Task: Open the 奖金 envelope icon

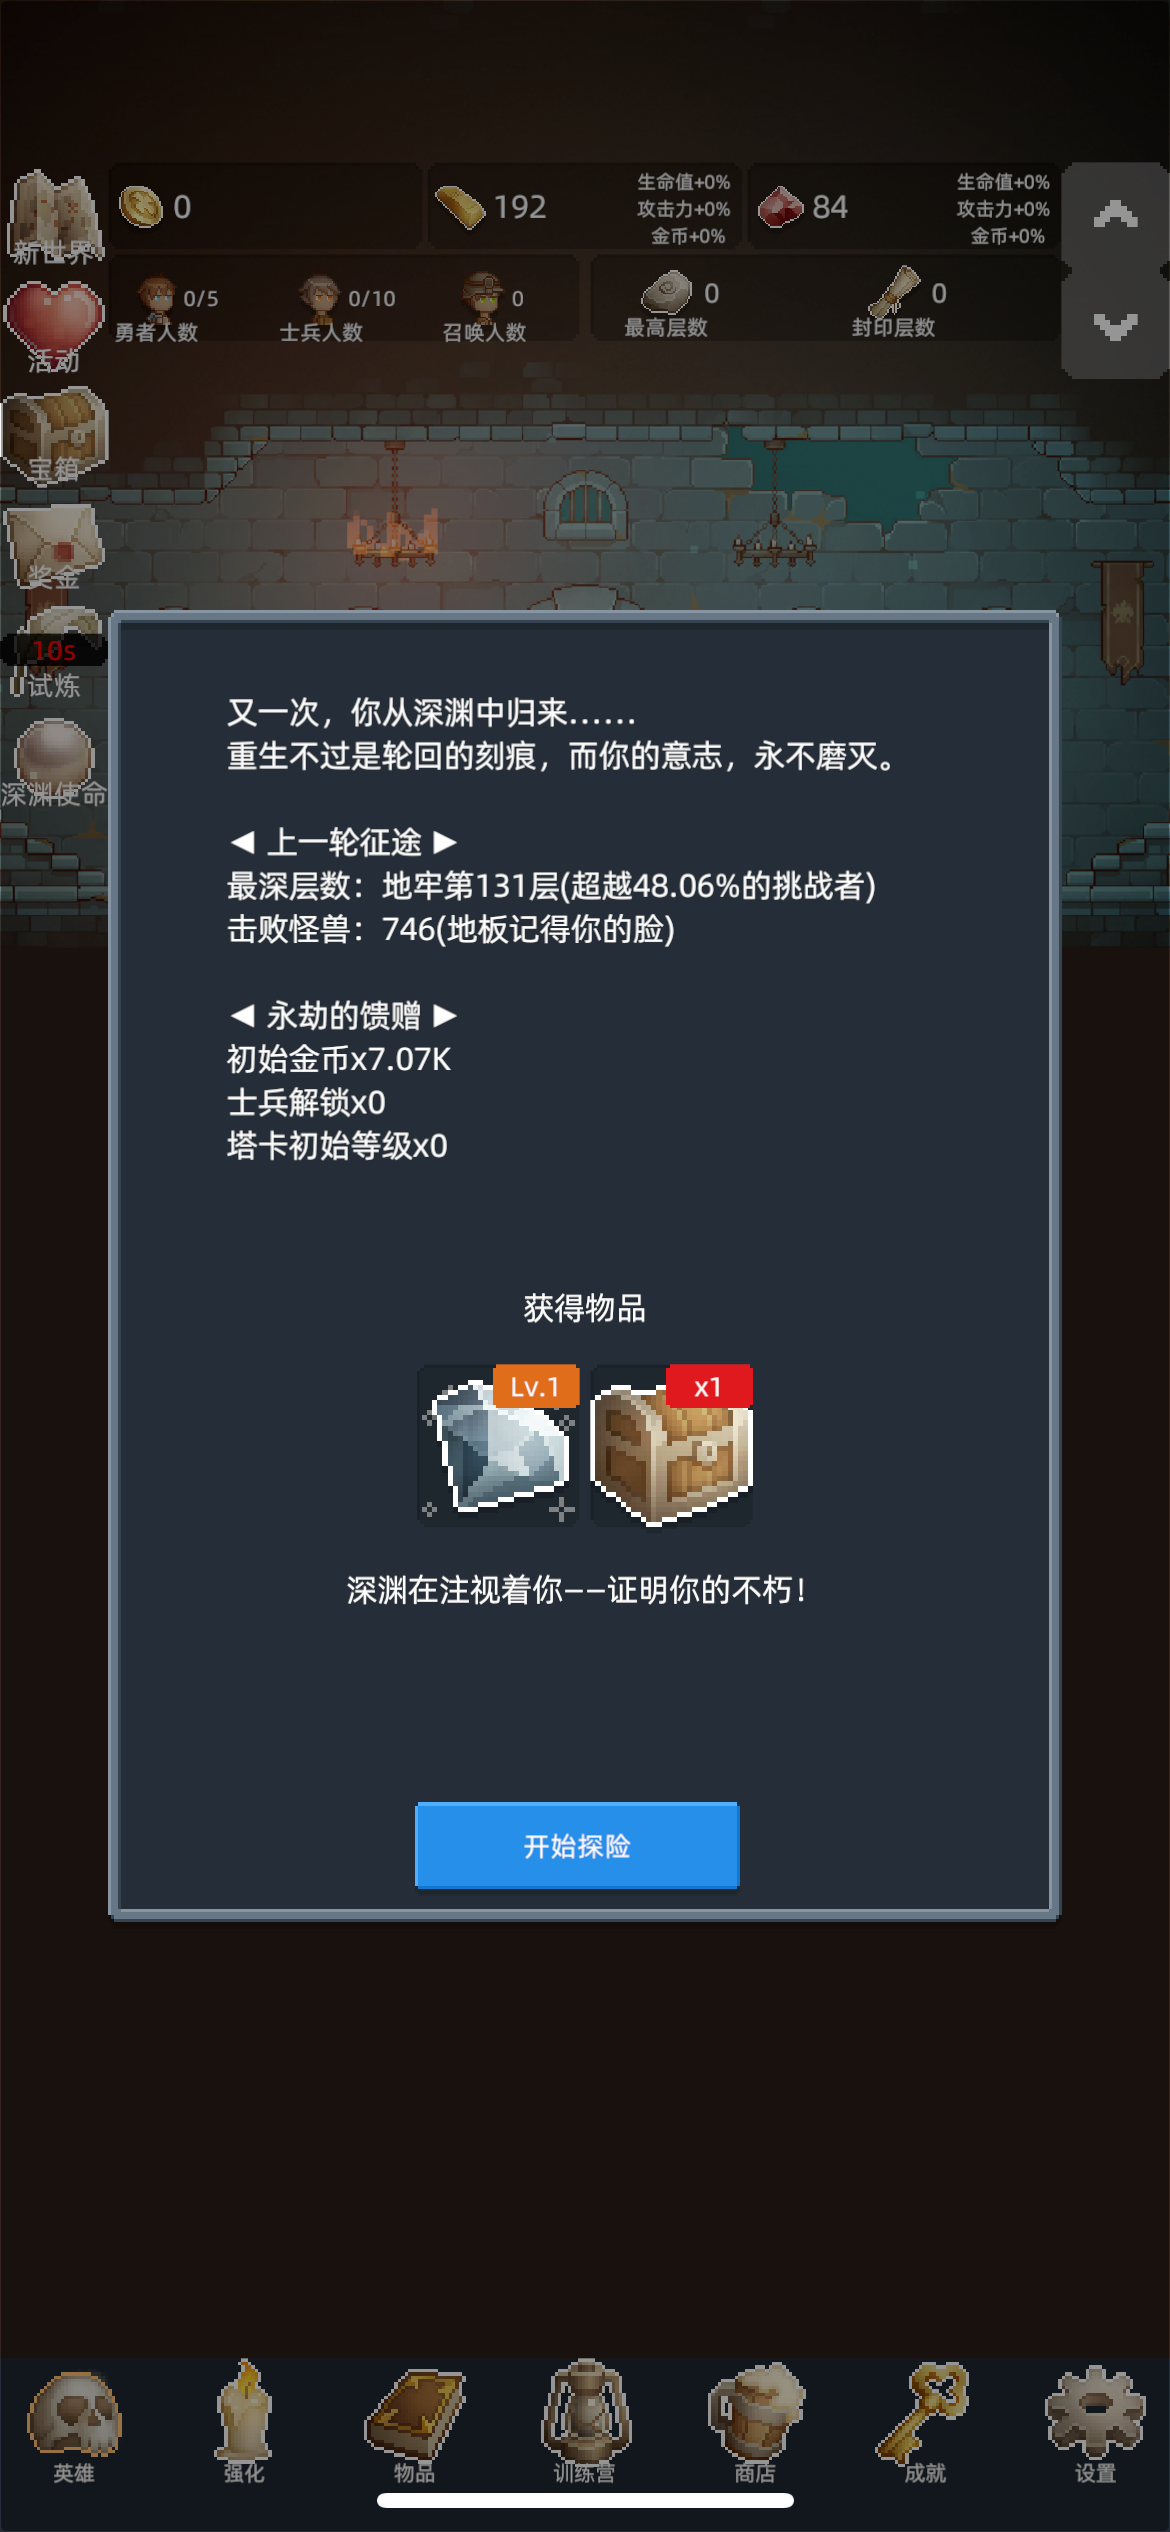Action: 55,547
